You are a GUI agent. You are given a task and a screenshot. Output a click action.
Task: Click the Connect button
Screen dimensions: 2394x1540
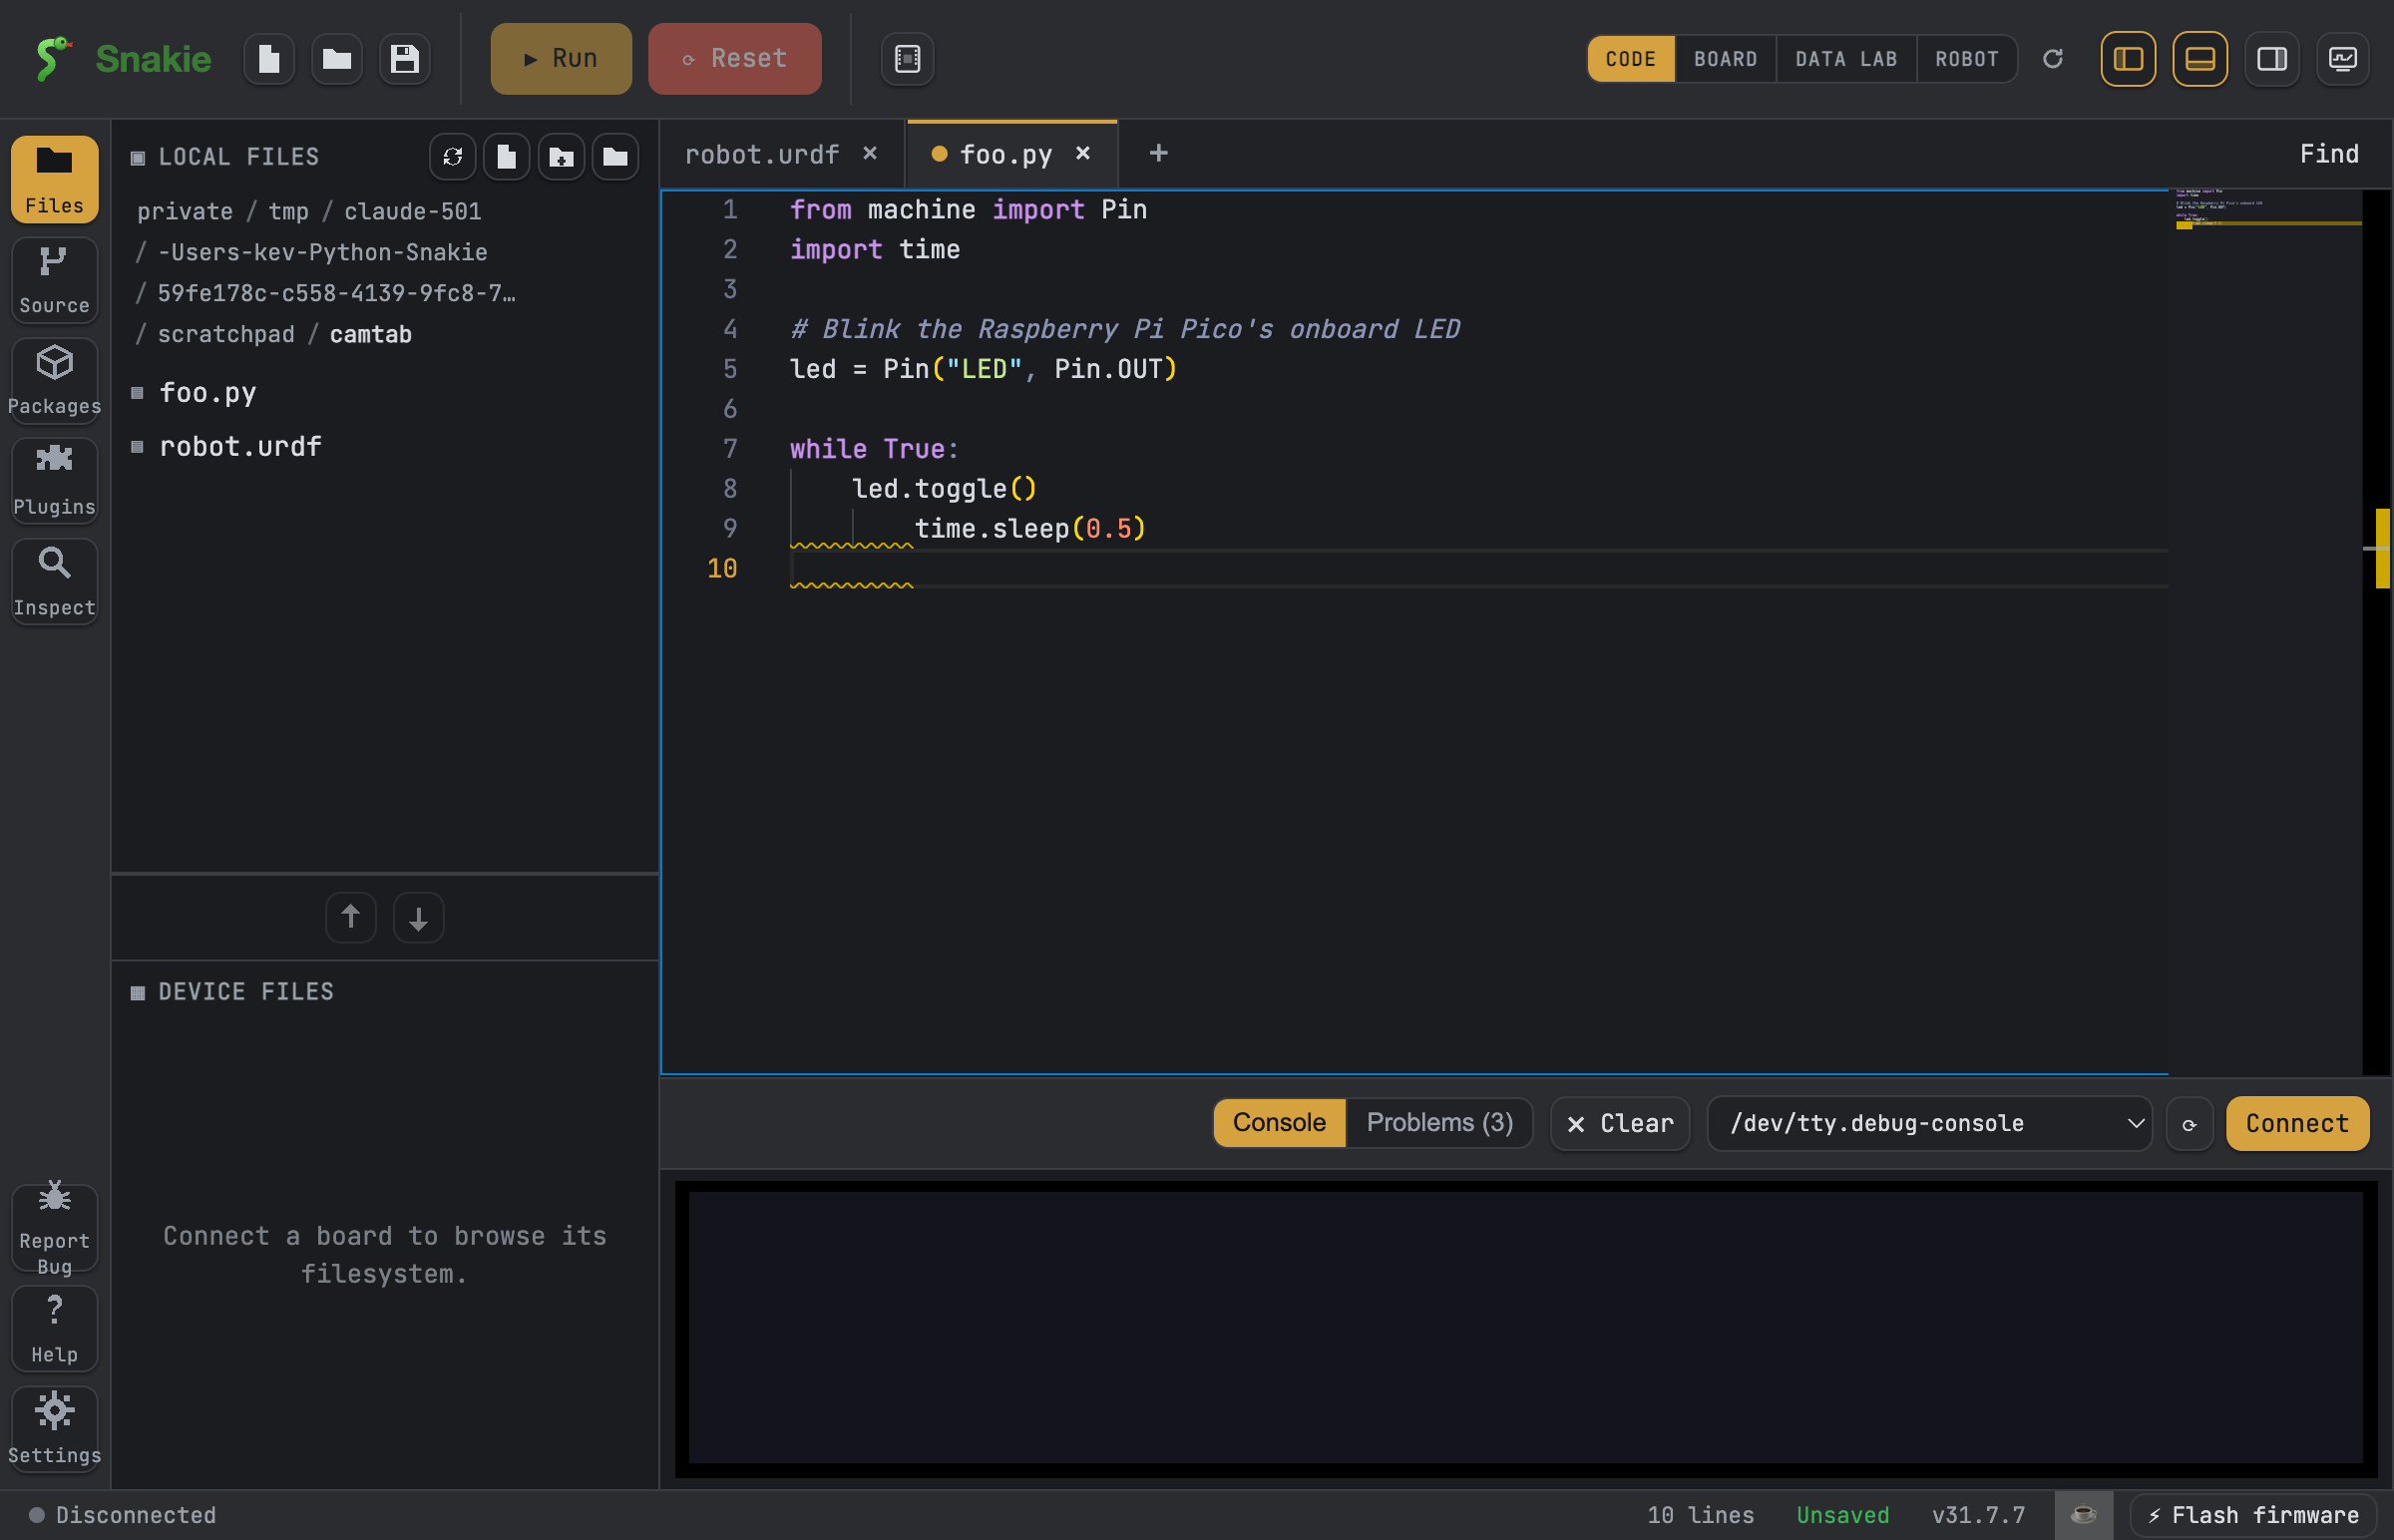[2297, 1125]
